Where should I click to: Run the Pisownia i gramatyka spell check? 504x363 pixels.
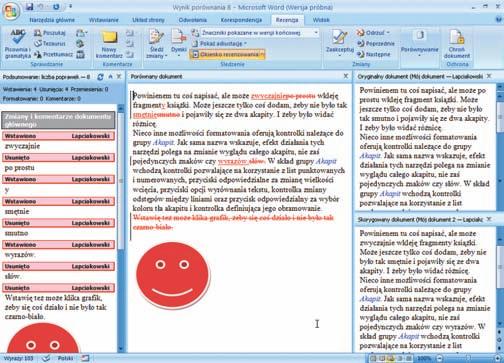18,43
